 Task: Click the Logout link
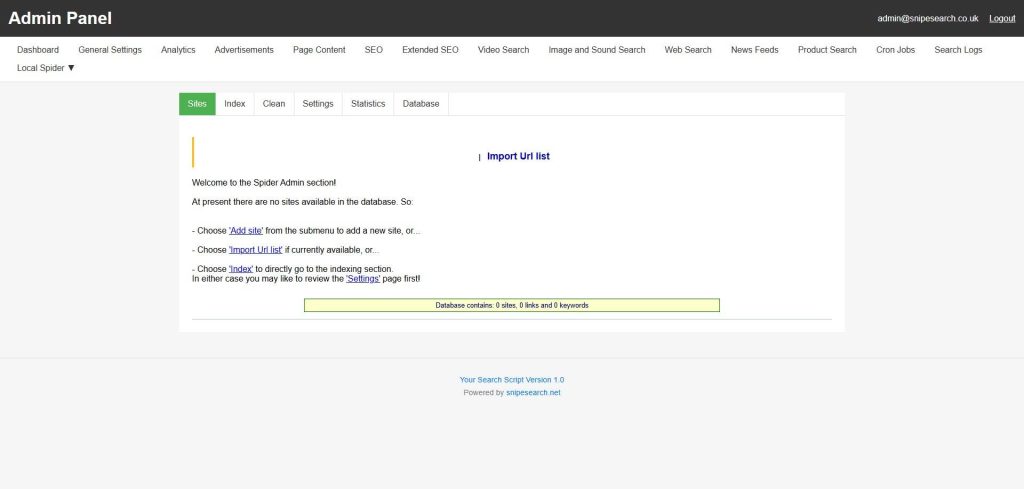[1002, 19]
